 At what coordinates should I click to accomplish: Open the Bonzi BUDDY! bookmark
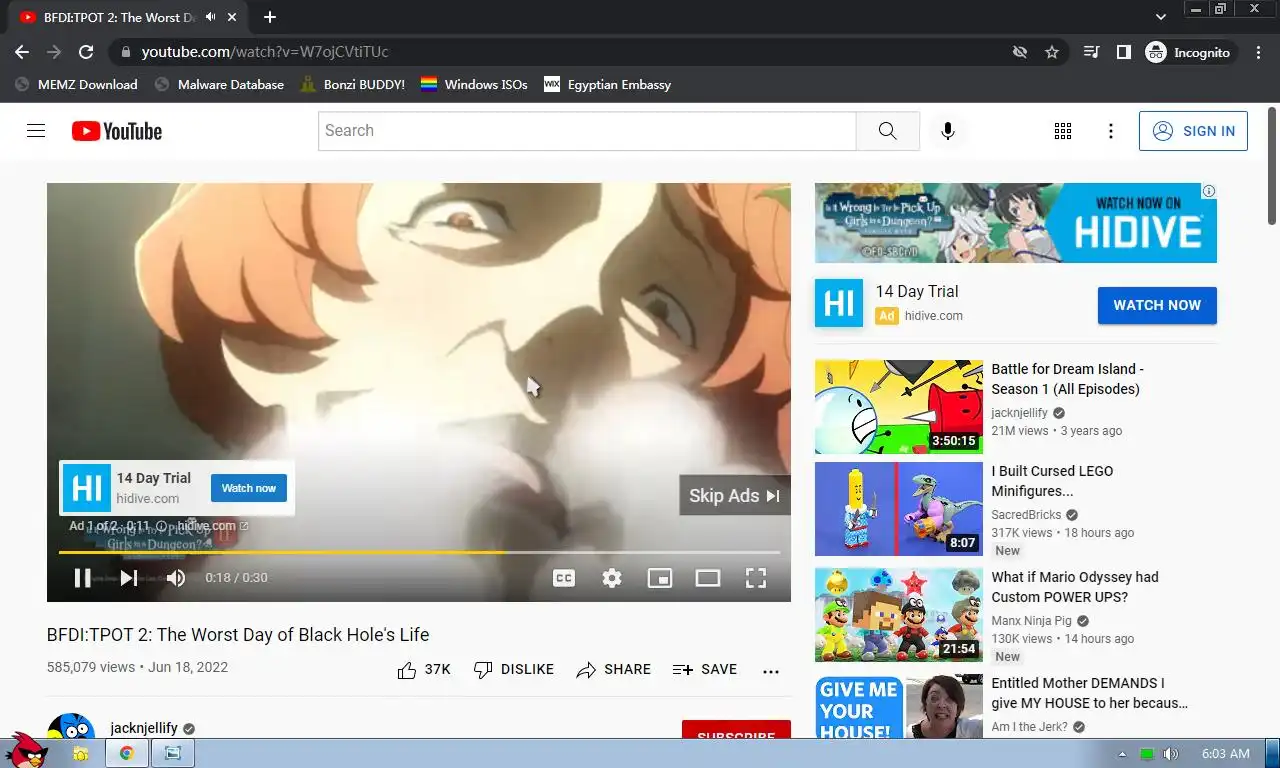(353, 85)
